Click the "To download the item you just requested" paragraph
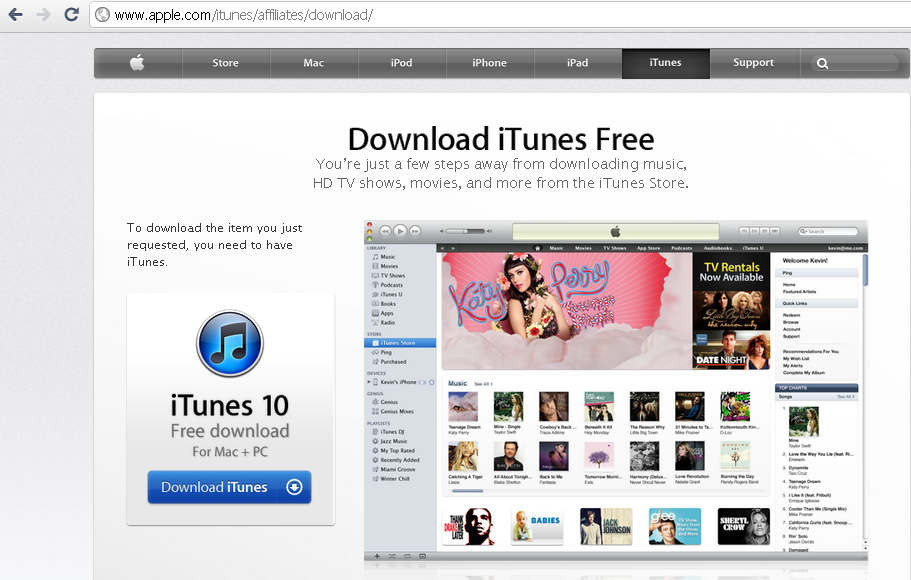 tap(215, 245)
